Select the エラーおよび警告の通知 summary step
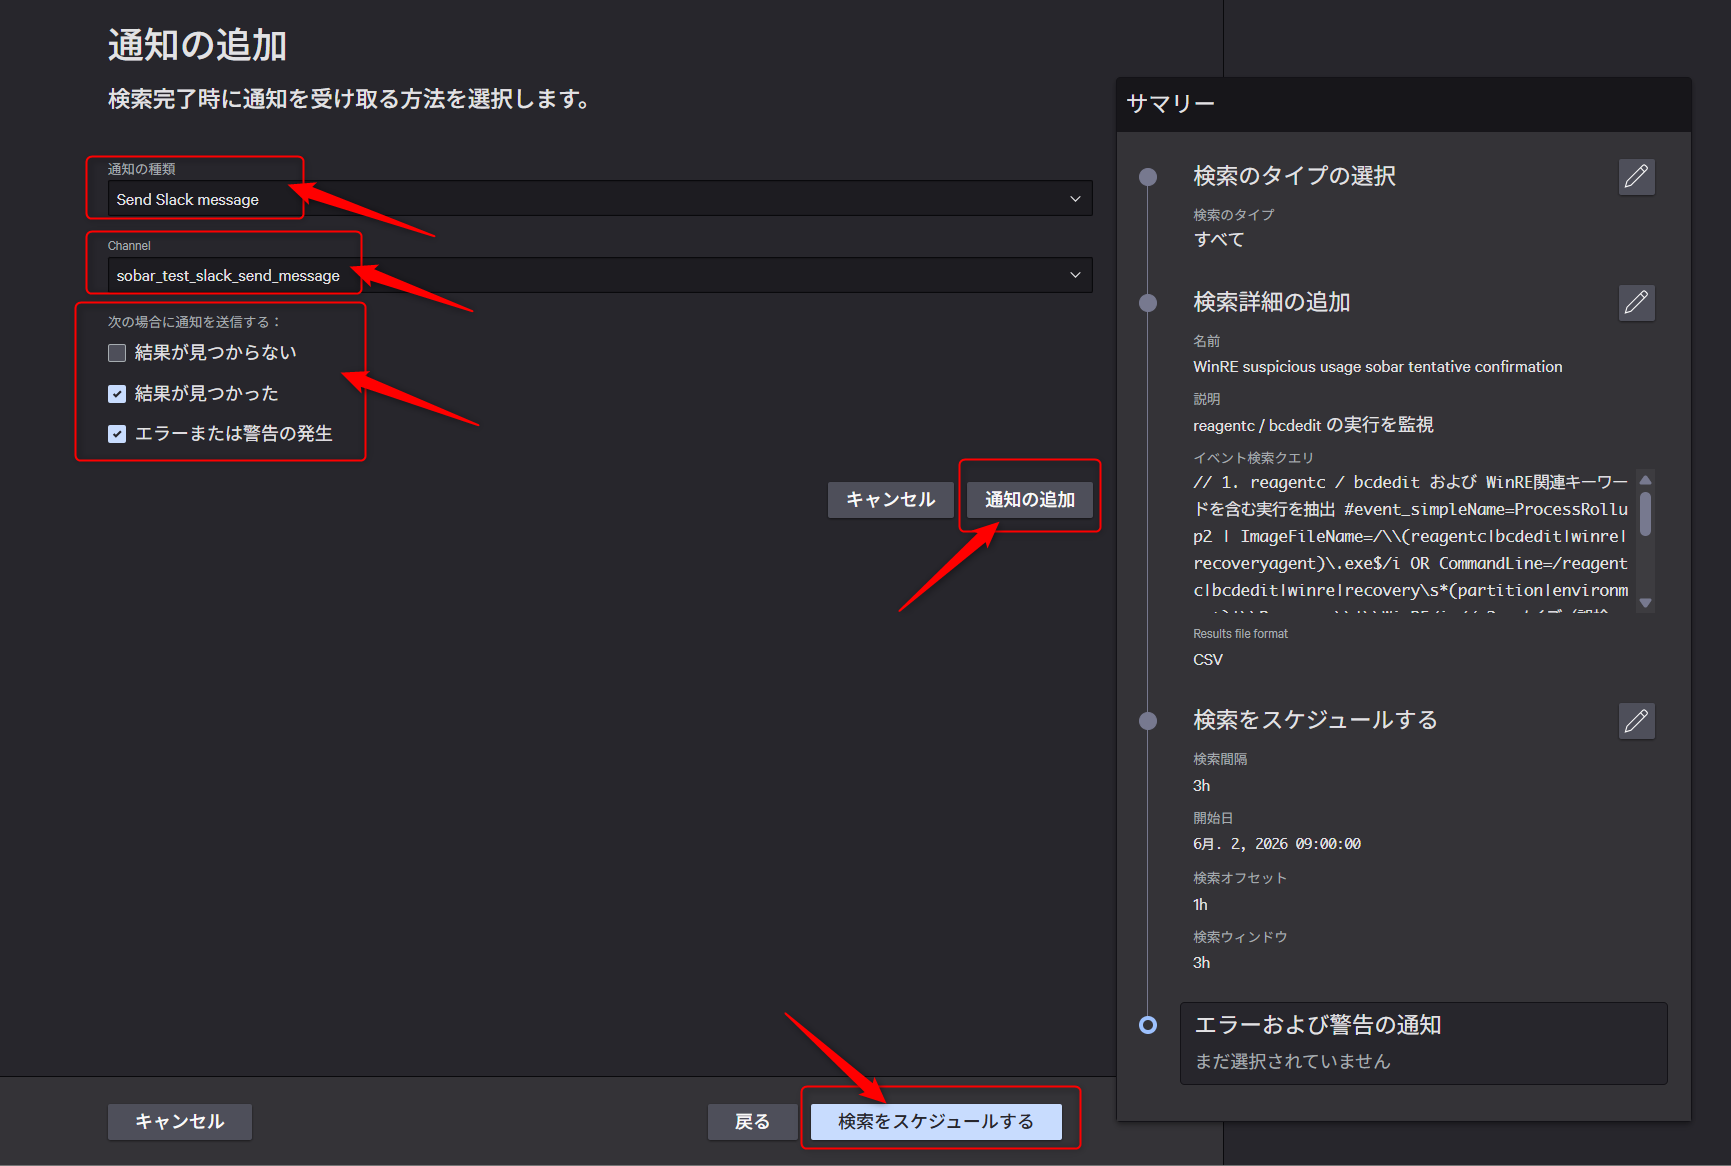 pyautogui.click(x=1423, y=1043)
